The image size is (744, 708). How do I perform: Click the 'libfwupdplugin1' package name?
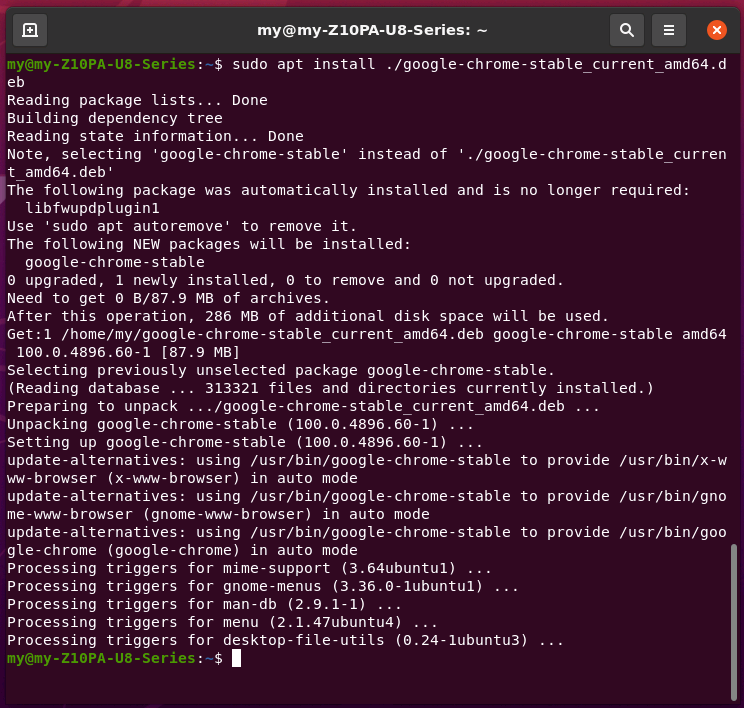pyautogui.click(x=93, y=209)
